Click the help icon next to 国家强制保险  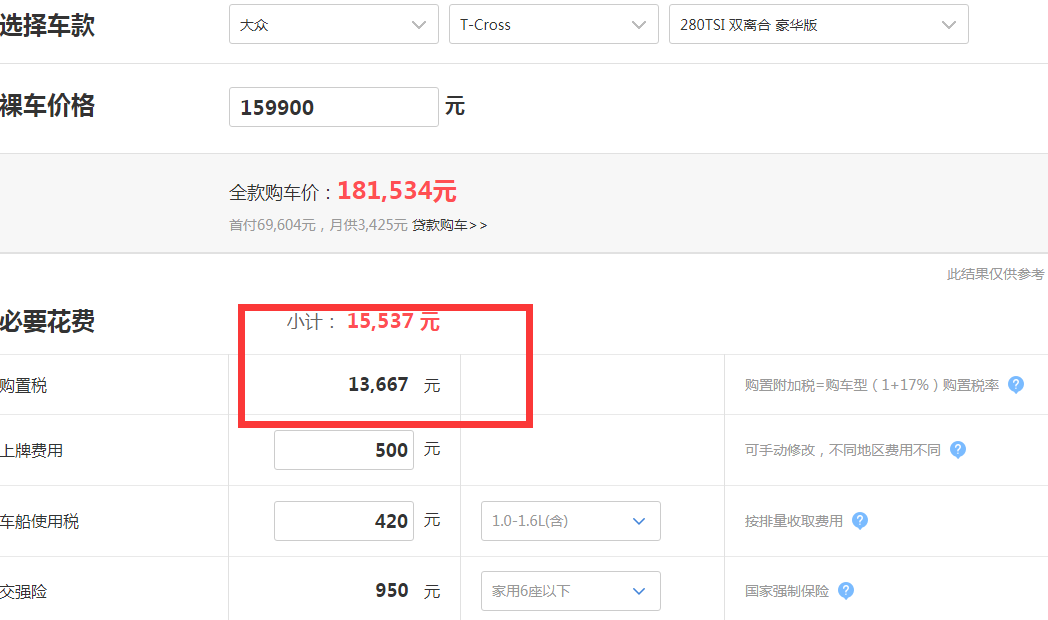pyautogui.click(x=845, y=591)
